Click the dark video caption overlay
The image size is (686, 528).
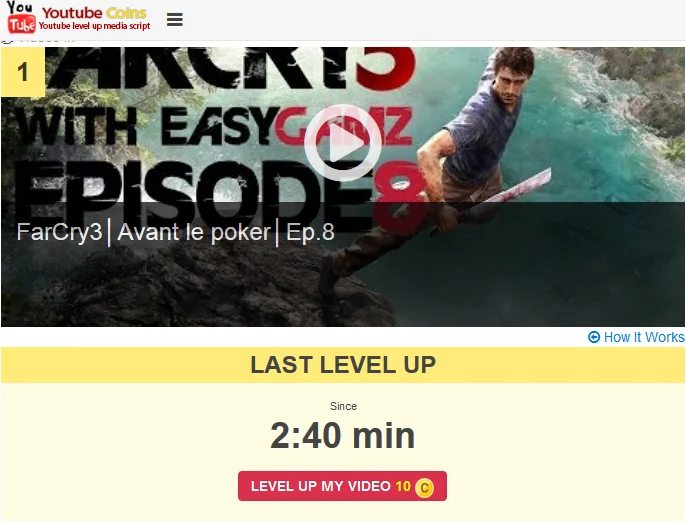tap(343, 264)
